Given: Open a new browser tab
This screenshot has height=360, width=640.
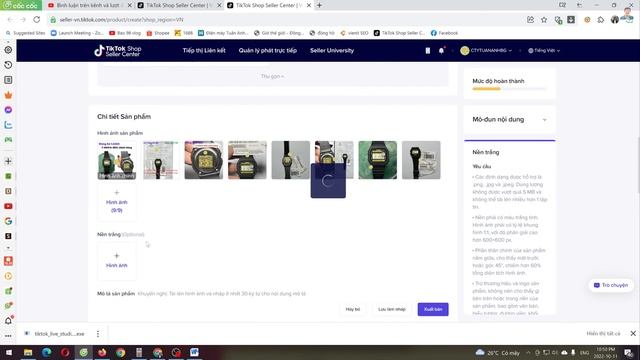Looking at the screenshot, I should (319, 5).
